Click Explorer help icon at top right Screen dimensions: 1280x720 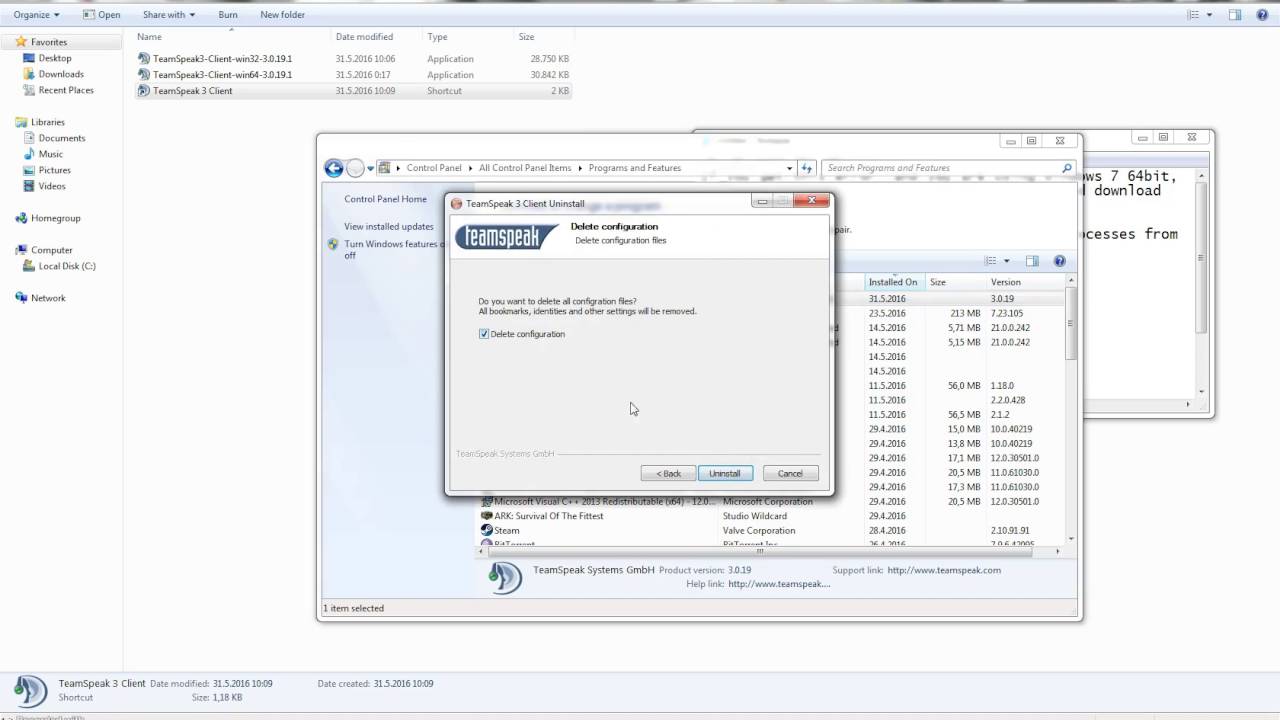coord(1262,15)
